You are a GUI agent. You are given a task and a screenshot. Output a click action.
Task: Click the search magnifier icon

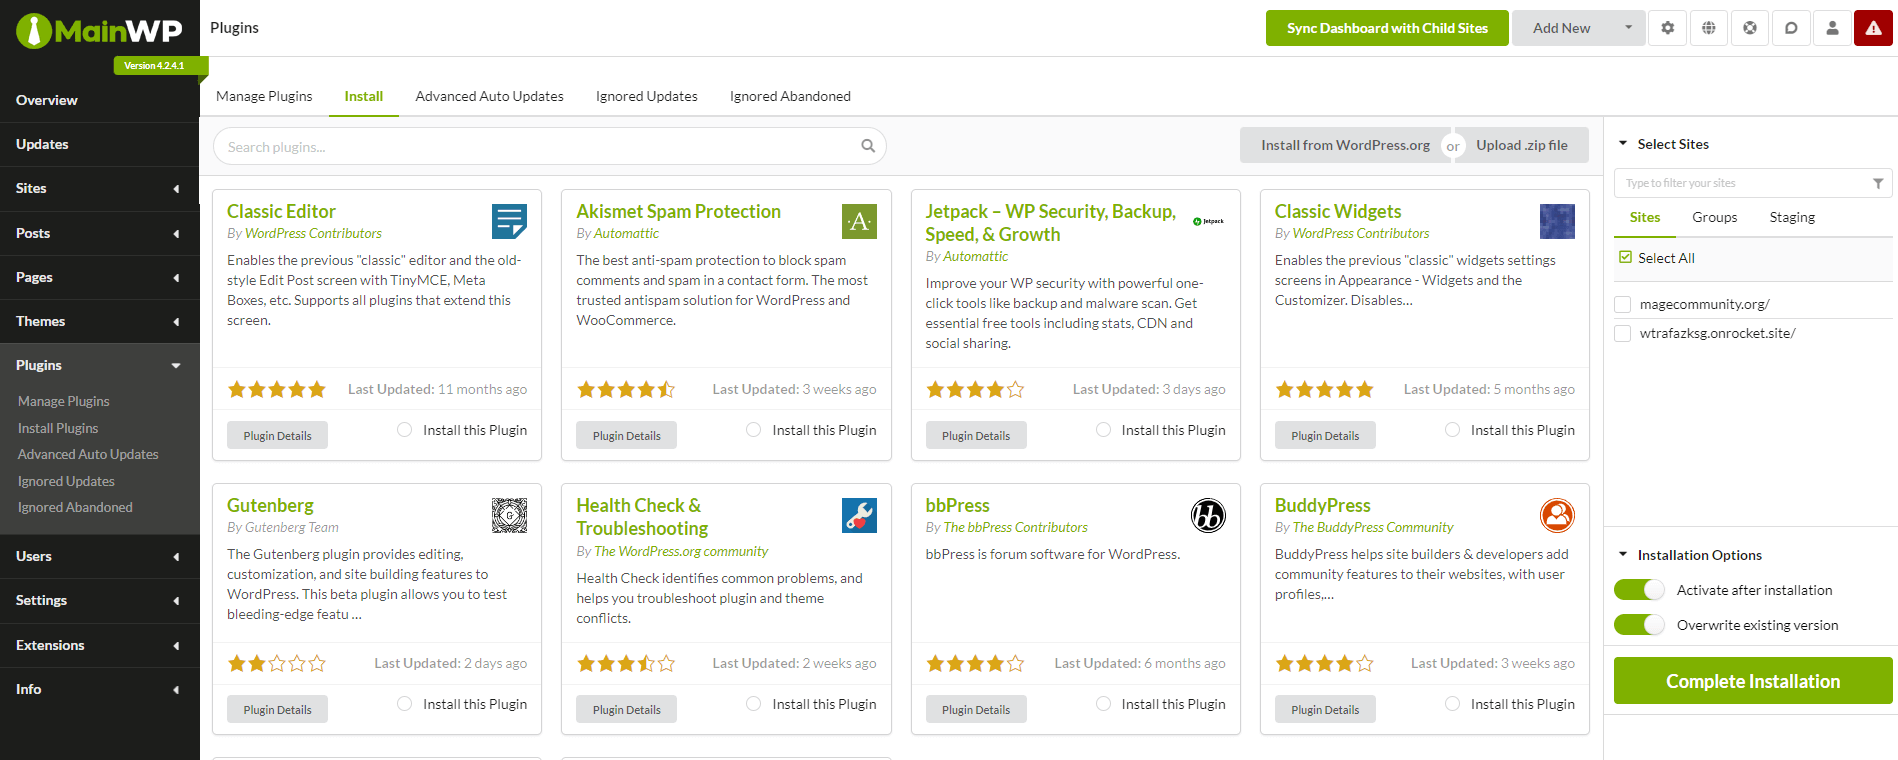click(868, 146)
